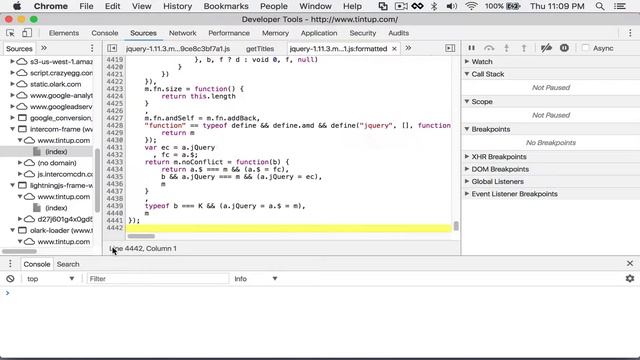Expand DOM Breakpoints section
This screenshot has width=640, height=360.
467,169
